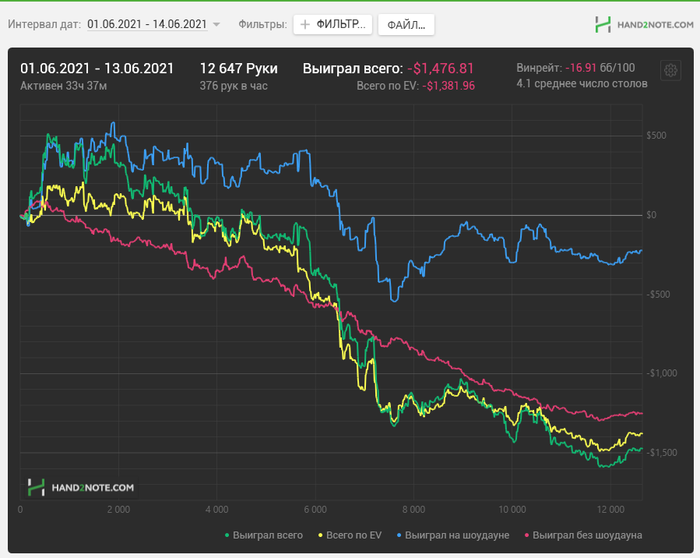This screenshot has height=558, width=700.
Task: Toggle the 'Всего по EV' yellow legend item
Action: click(350, 535)
